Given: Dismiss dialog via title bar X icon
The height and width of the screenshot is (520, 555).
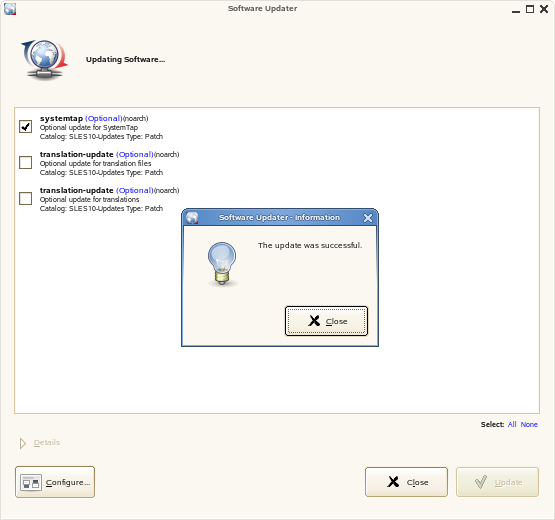Looking at the screenshot, I should [368, 218].
